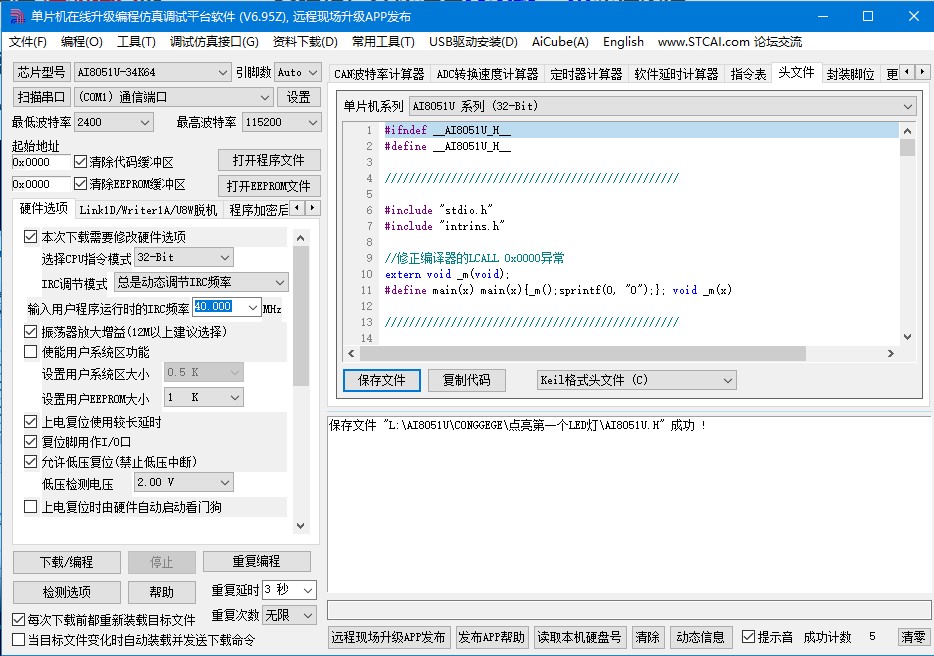Open the 调试仿真接口(G) menu

(x=214, y=42)
